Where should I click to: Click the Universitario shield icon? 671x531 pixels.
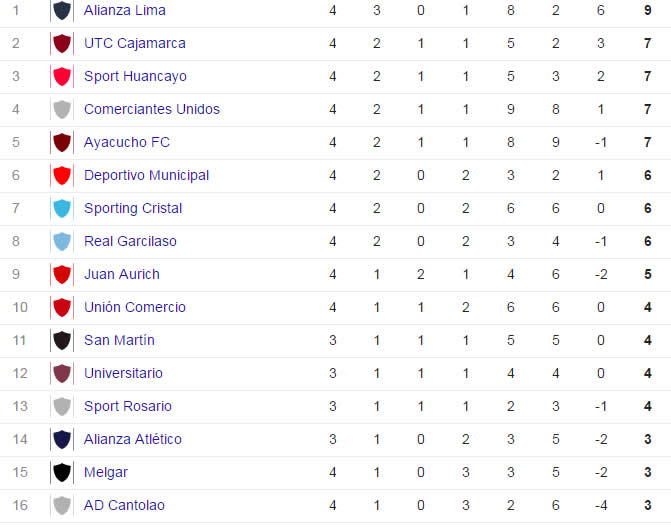(62, 373)
